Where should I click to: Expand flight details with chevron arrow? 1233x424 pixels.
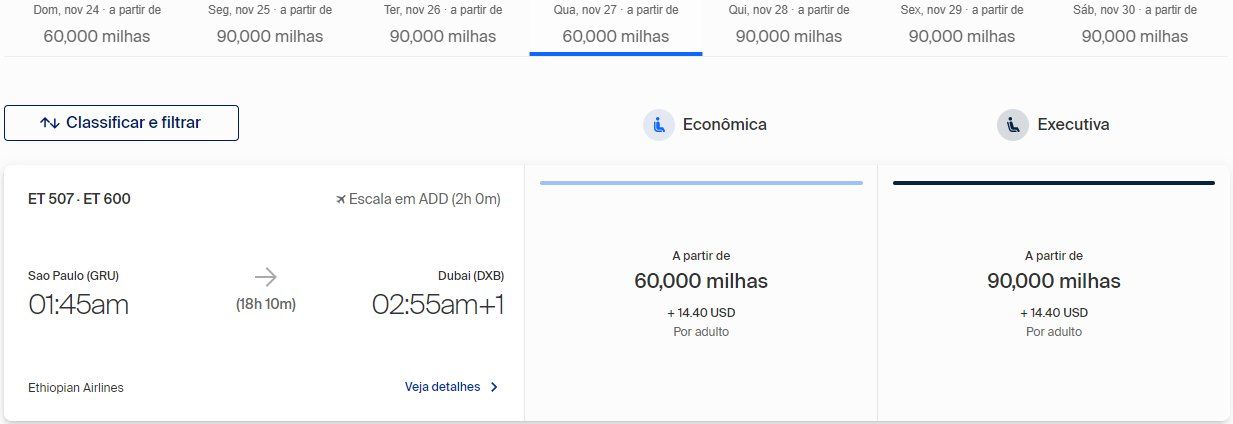[494, 387]
